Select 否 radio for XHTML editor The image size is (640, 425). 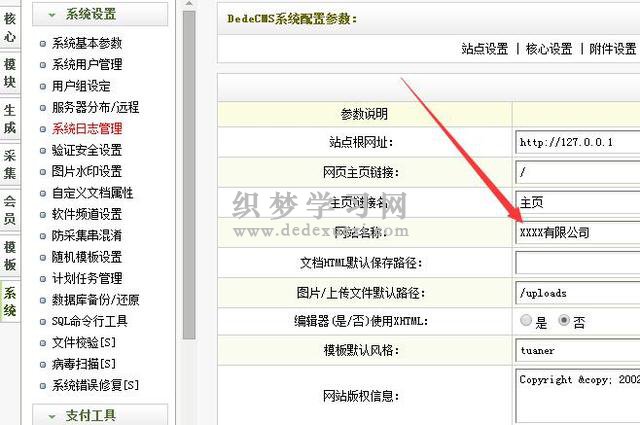pos(564,321)
